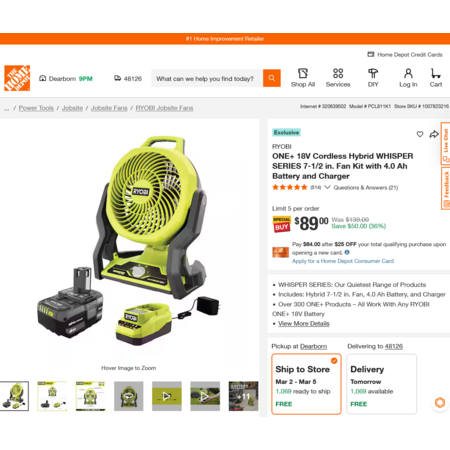This screenshot has width=450, height=450.
Task: Click View More Details link
Action: pos(304,323)
